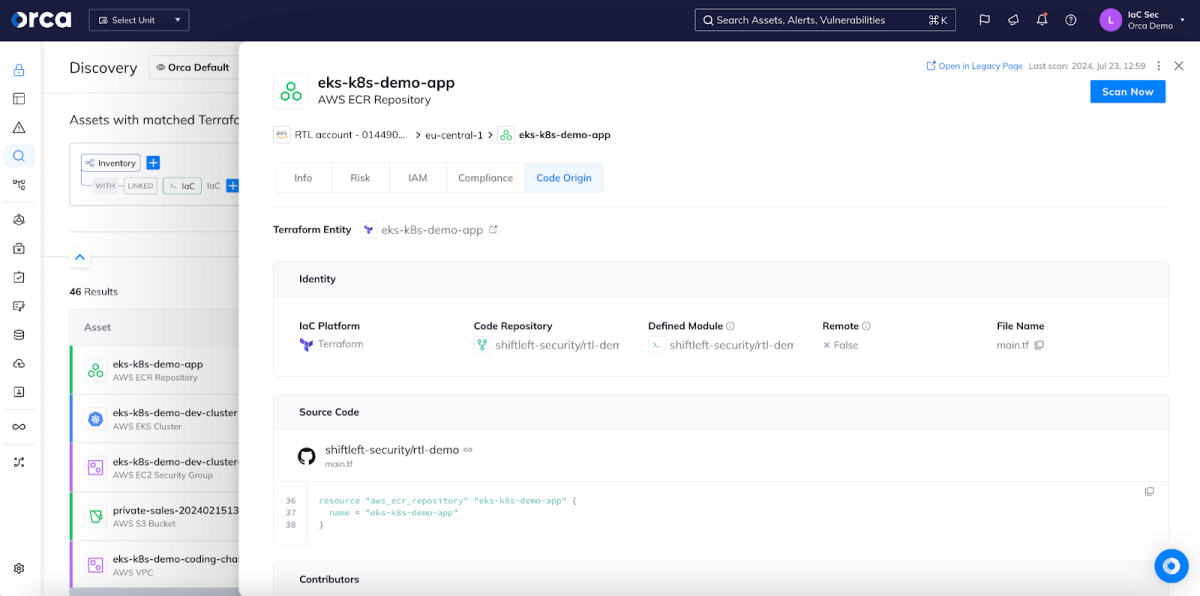Open the hierarchy tree icon in the sidebar

[x=19, y=185]
